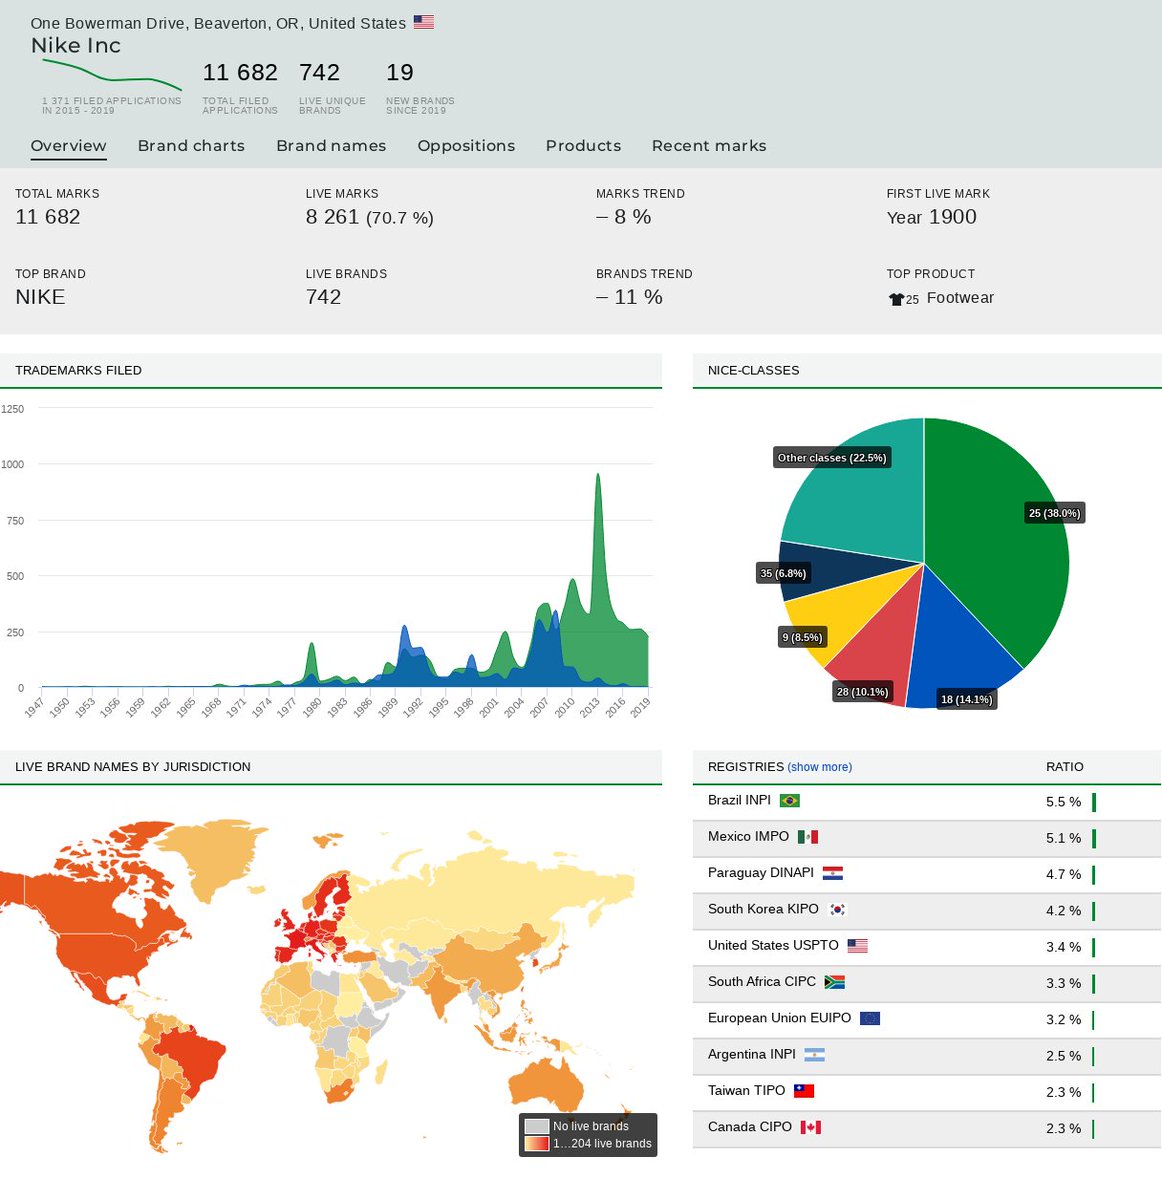1162x1200 pixels.
Task: Open the United States USPTO registry
Action: pyautogui.click(x=773, y=945)
